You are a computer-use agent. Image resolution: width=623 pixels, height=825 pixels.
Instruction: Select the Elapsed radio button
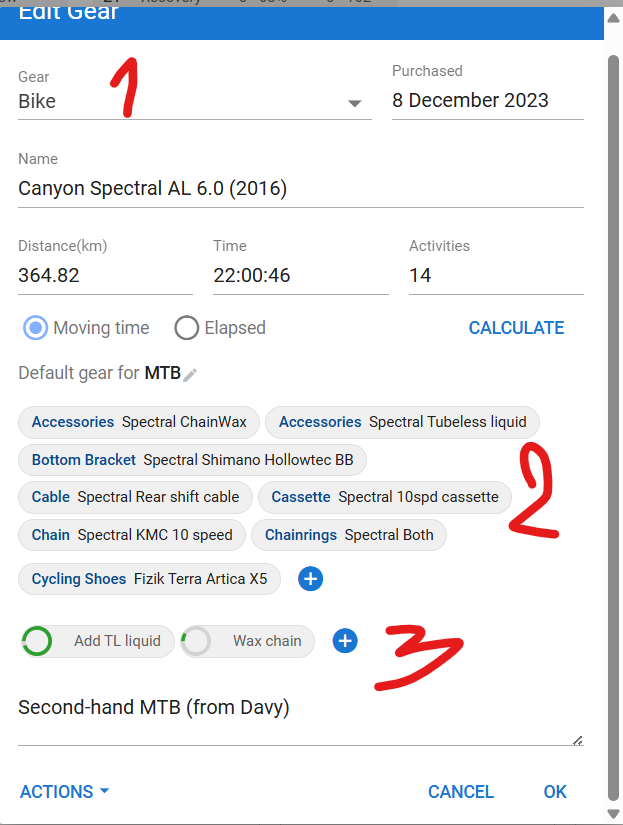tap(187, 328)
